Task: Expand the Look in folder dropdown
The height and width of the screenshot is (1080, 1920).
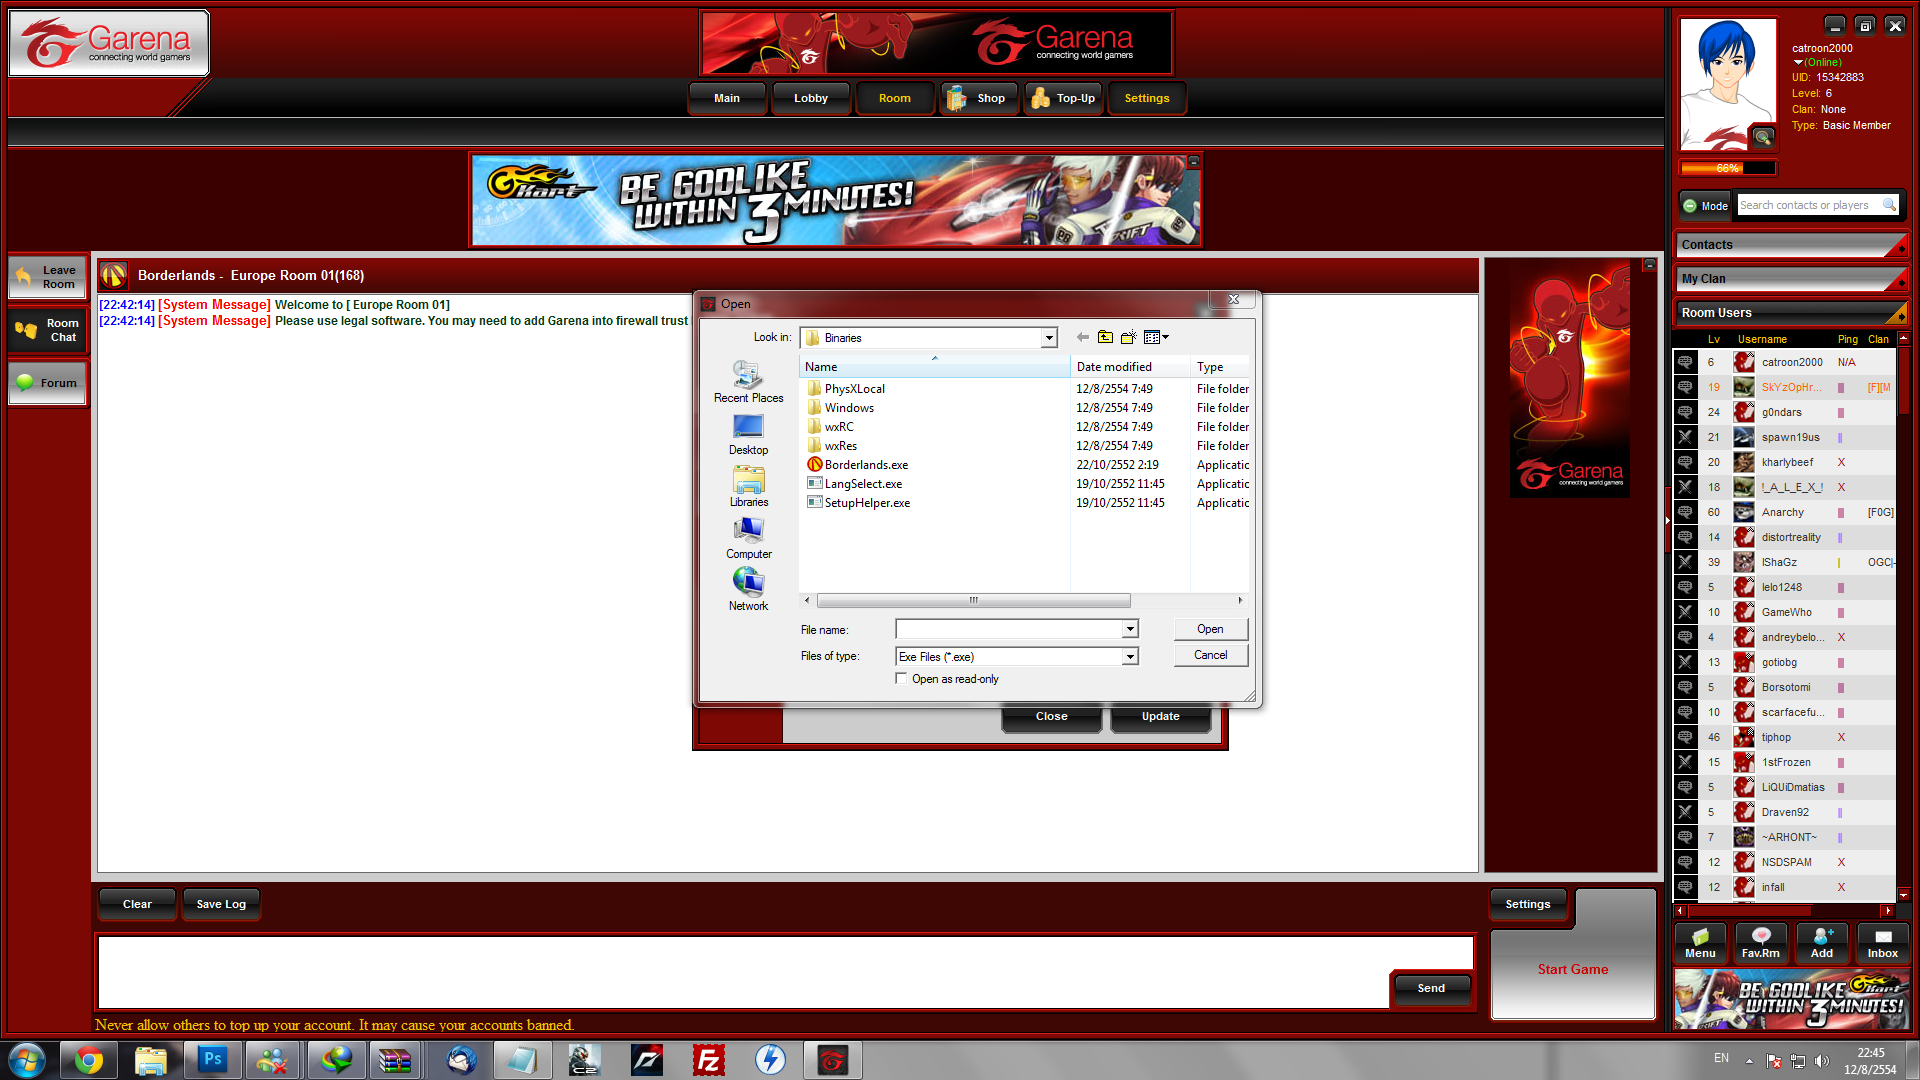Action: coord(1049,338)
